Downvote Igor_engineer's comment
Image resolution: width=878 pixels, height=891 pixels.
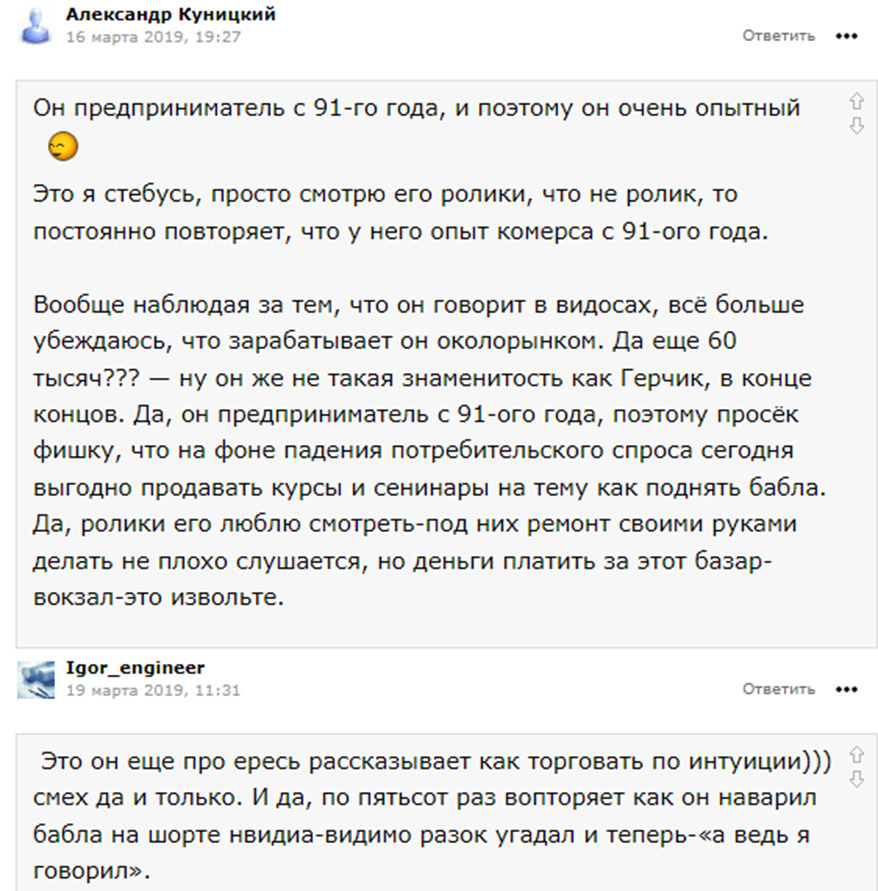(x=856, y=778)
